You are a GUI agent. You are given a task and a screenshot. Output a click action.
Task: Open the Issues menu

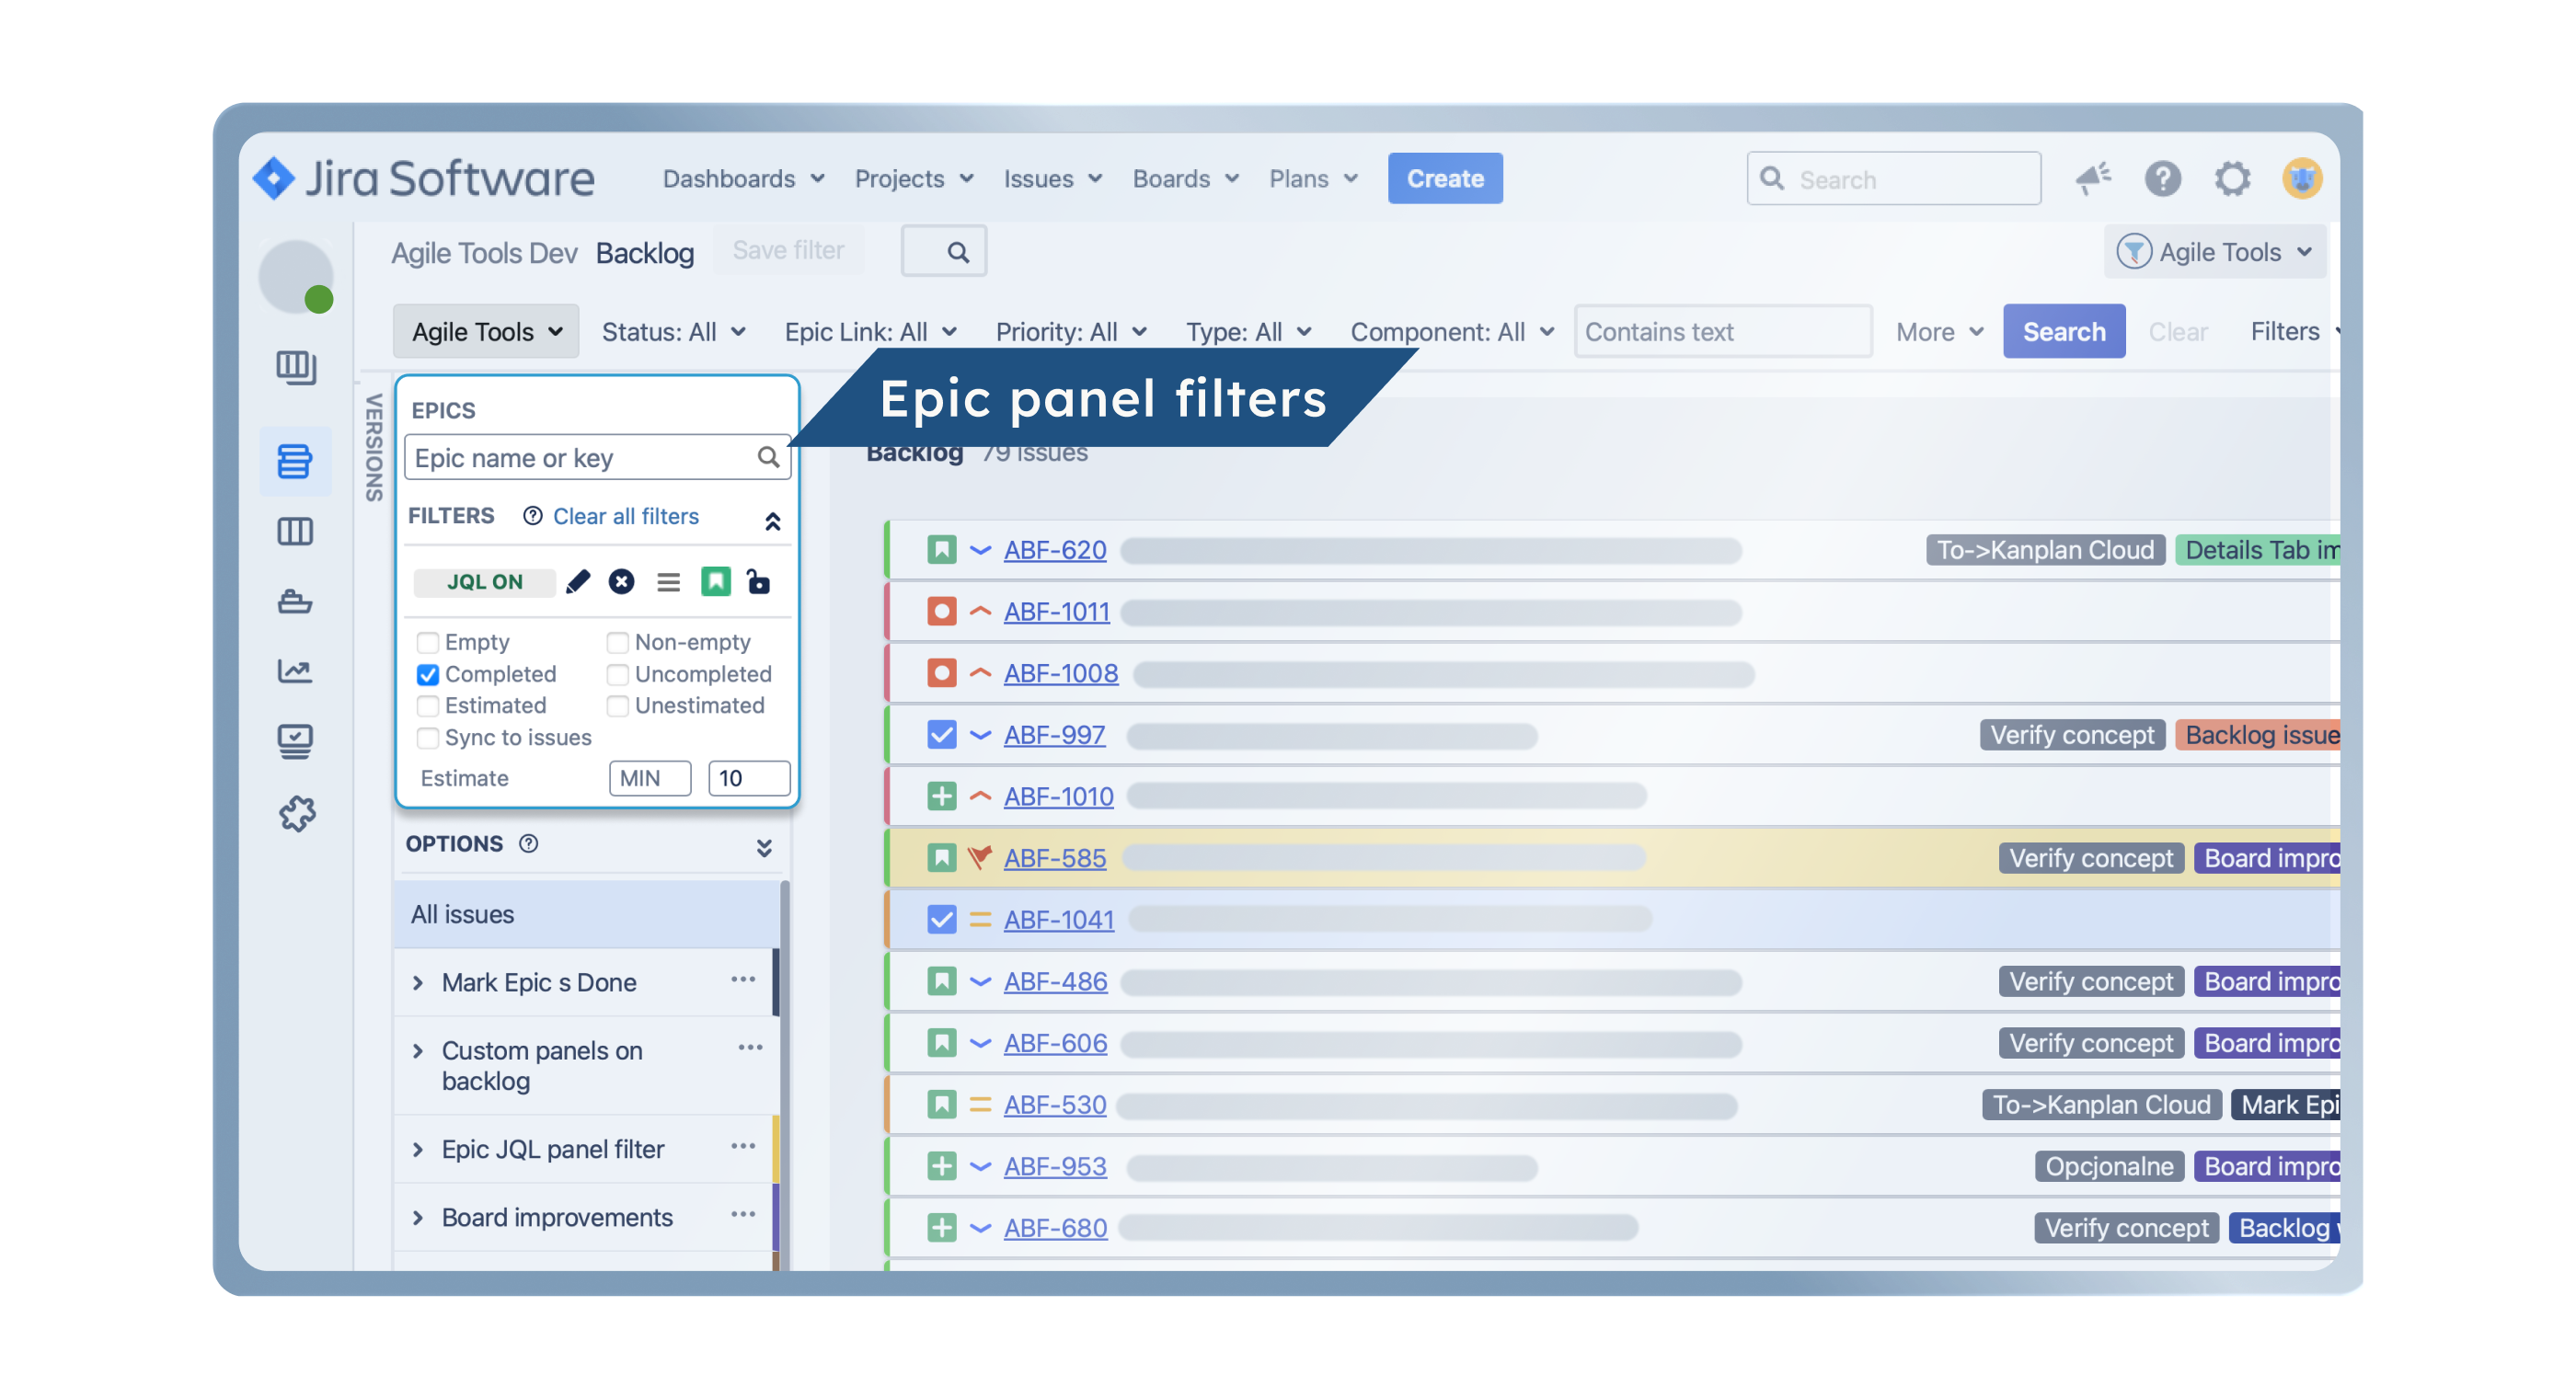1052,179
